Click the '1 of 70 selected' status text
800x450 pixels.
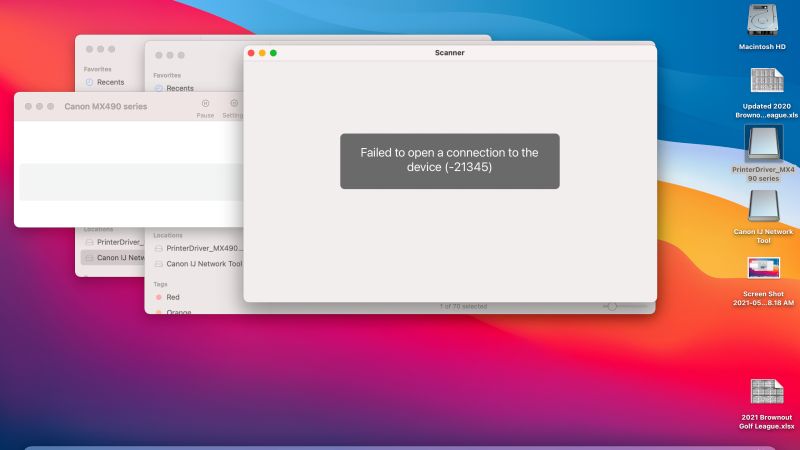(x=463, y=306)
